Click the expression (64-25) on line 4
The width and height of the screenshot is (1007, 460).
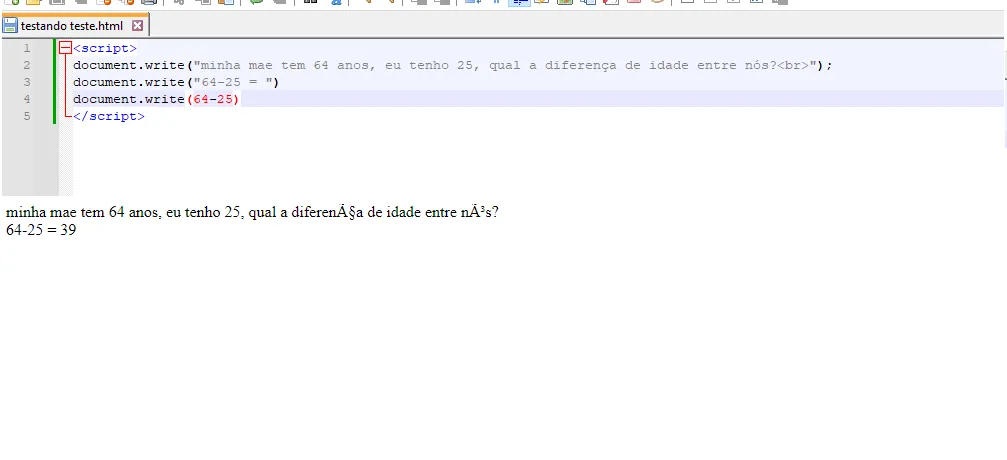pyautogui.click(x=213, y=99)
